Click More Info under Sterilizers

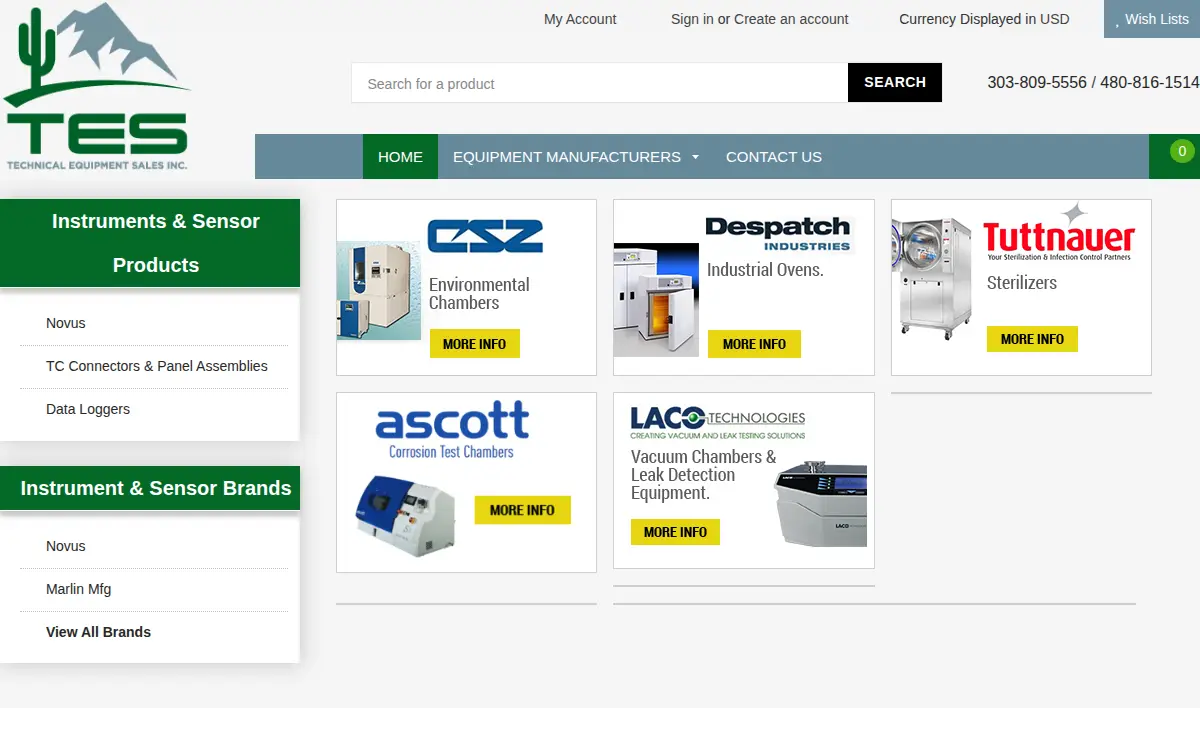(x=1032, y=339)
